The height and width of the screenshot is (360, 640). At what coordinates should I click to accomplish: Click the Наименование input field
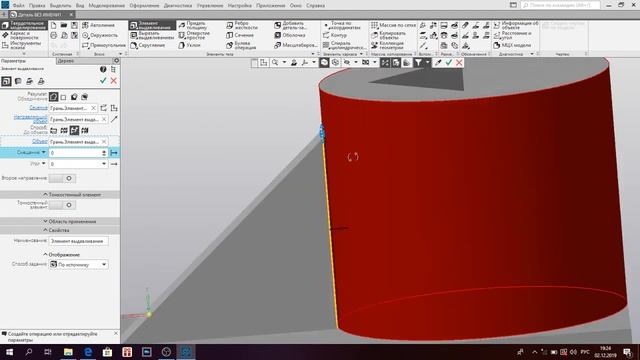tap(78, 241)
